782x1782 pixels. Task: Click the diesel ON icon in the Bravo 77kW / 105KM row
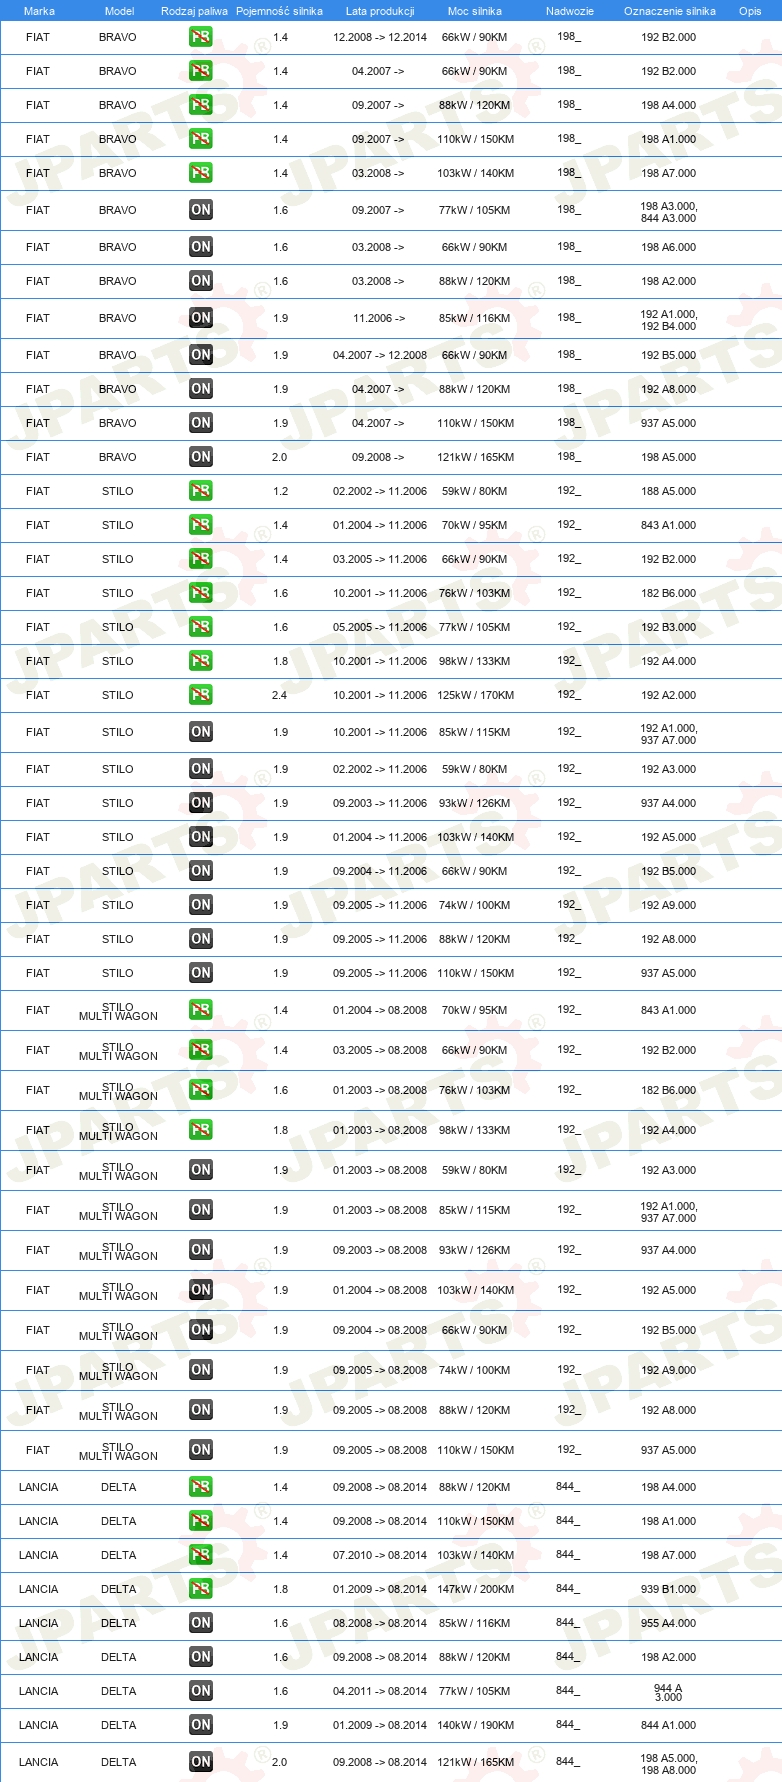tap(201, 210)
